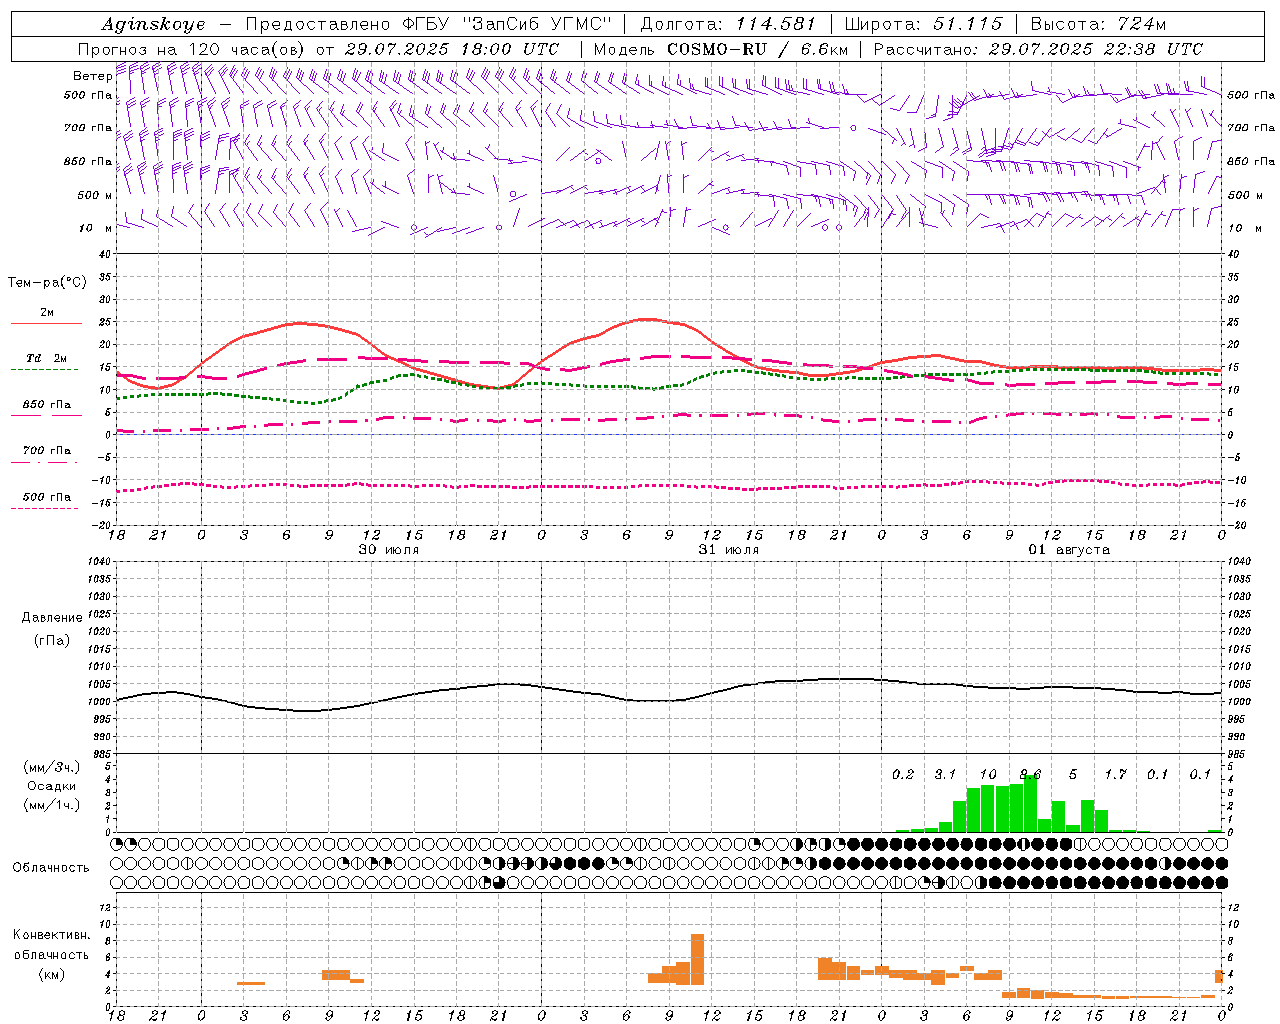Click the green dashed Td 2м legend line
The width and height of the screenshot is (1280, 1024).
point(45,369)
